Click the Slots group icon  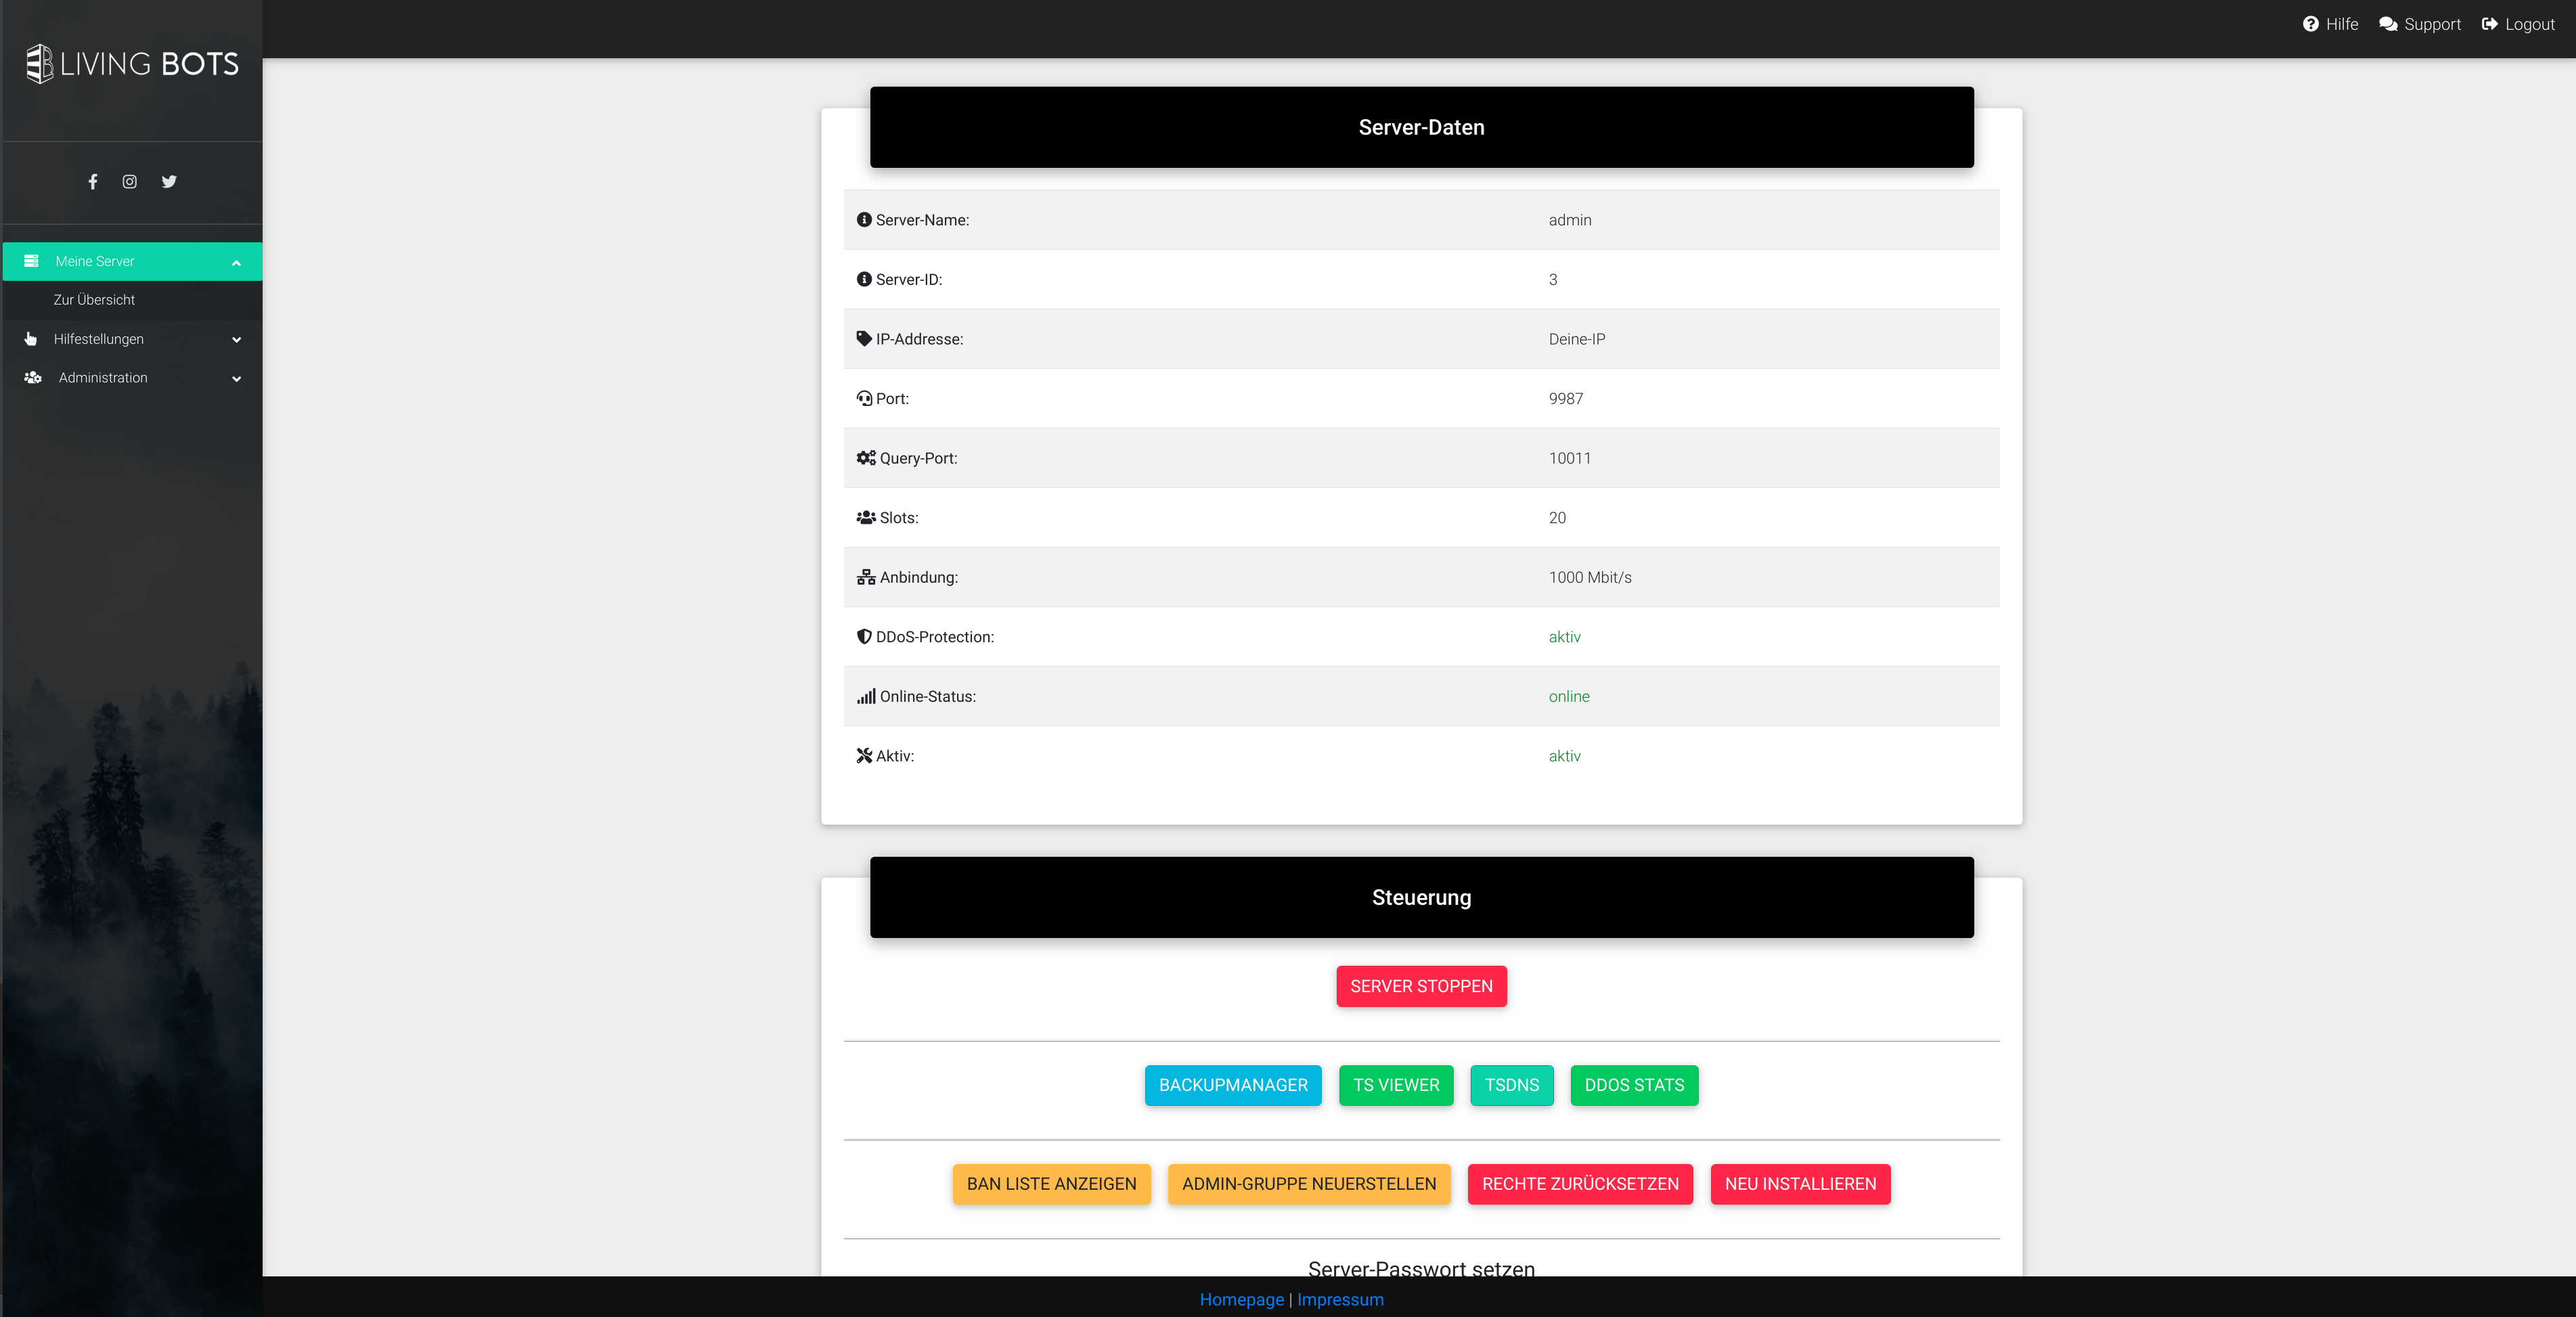coord(866,516)
